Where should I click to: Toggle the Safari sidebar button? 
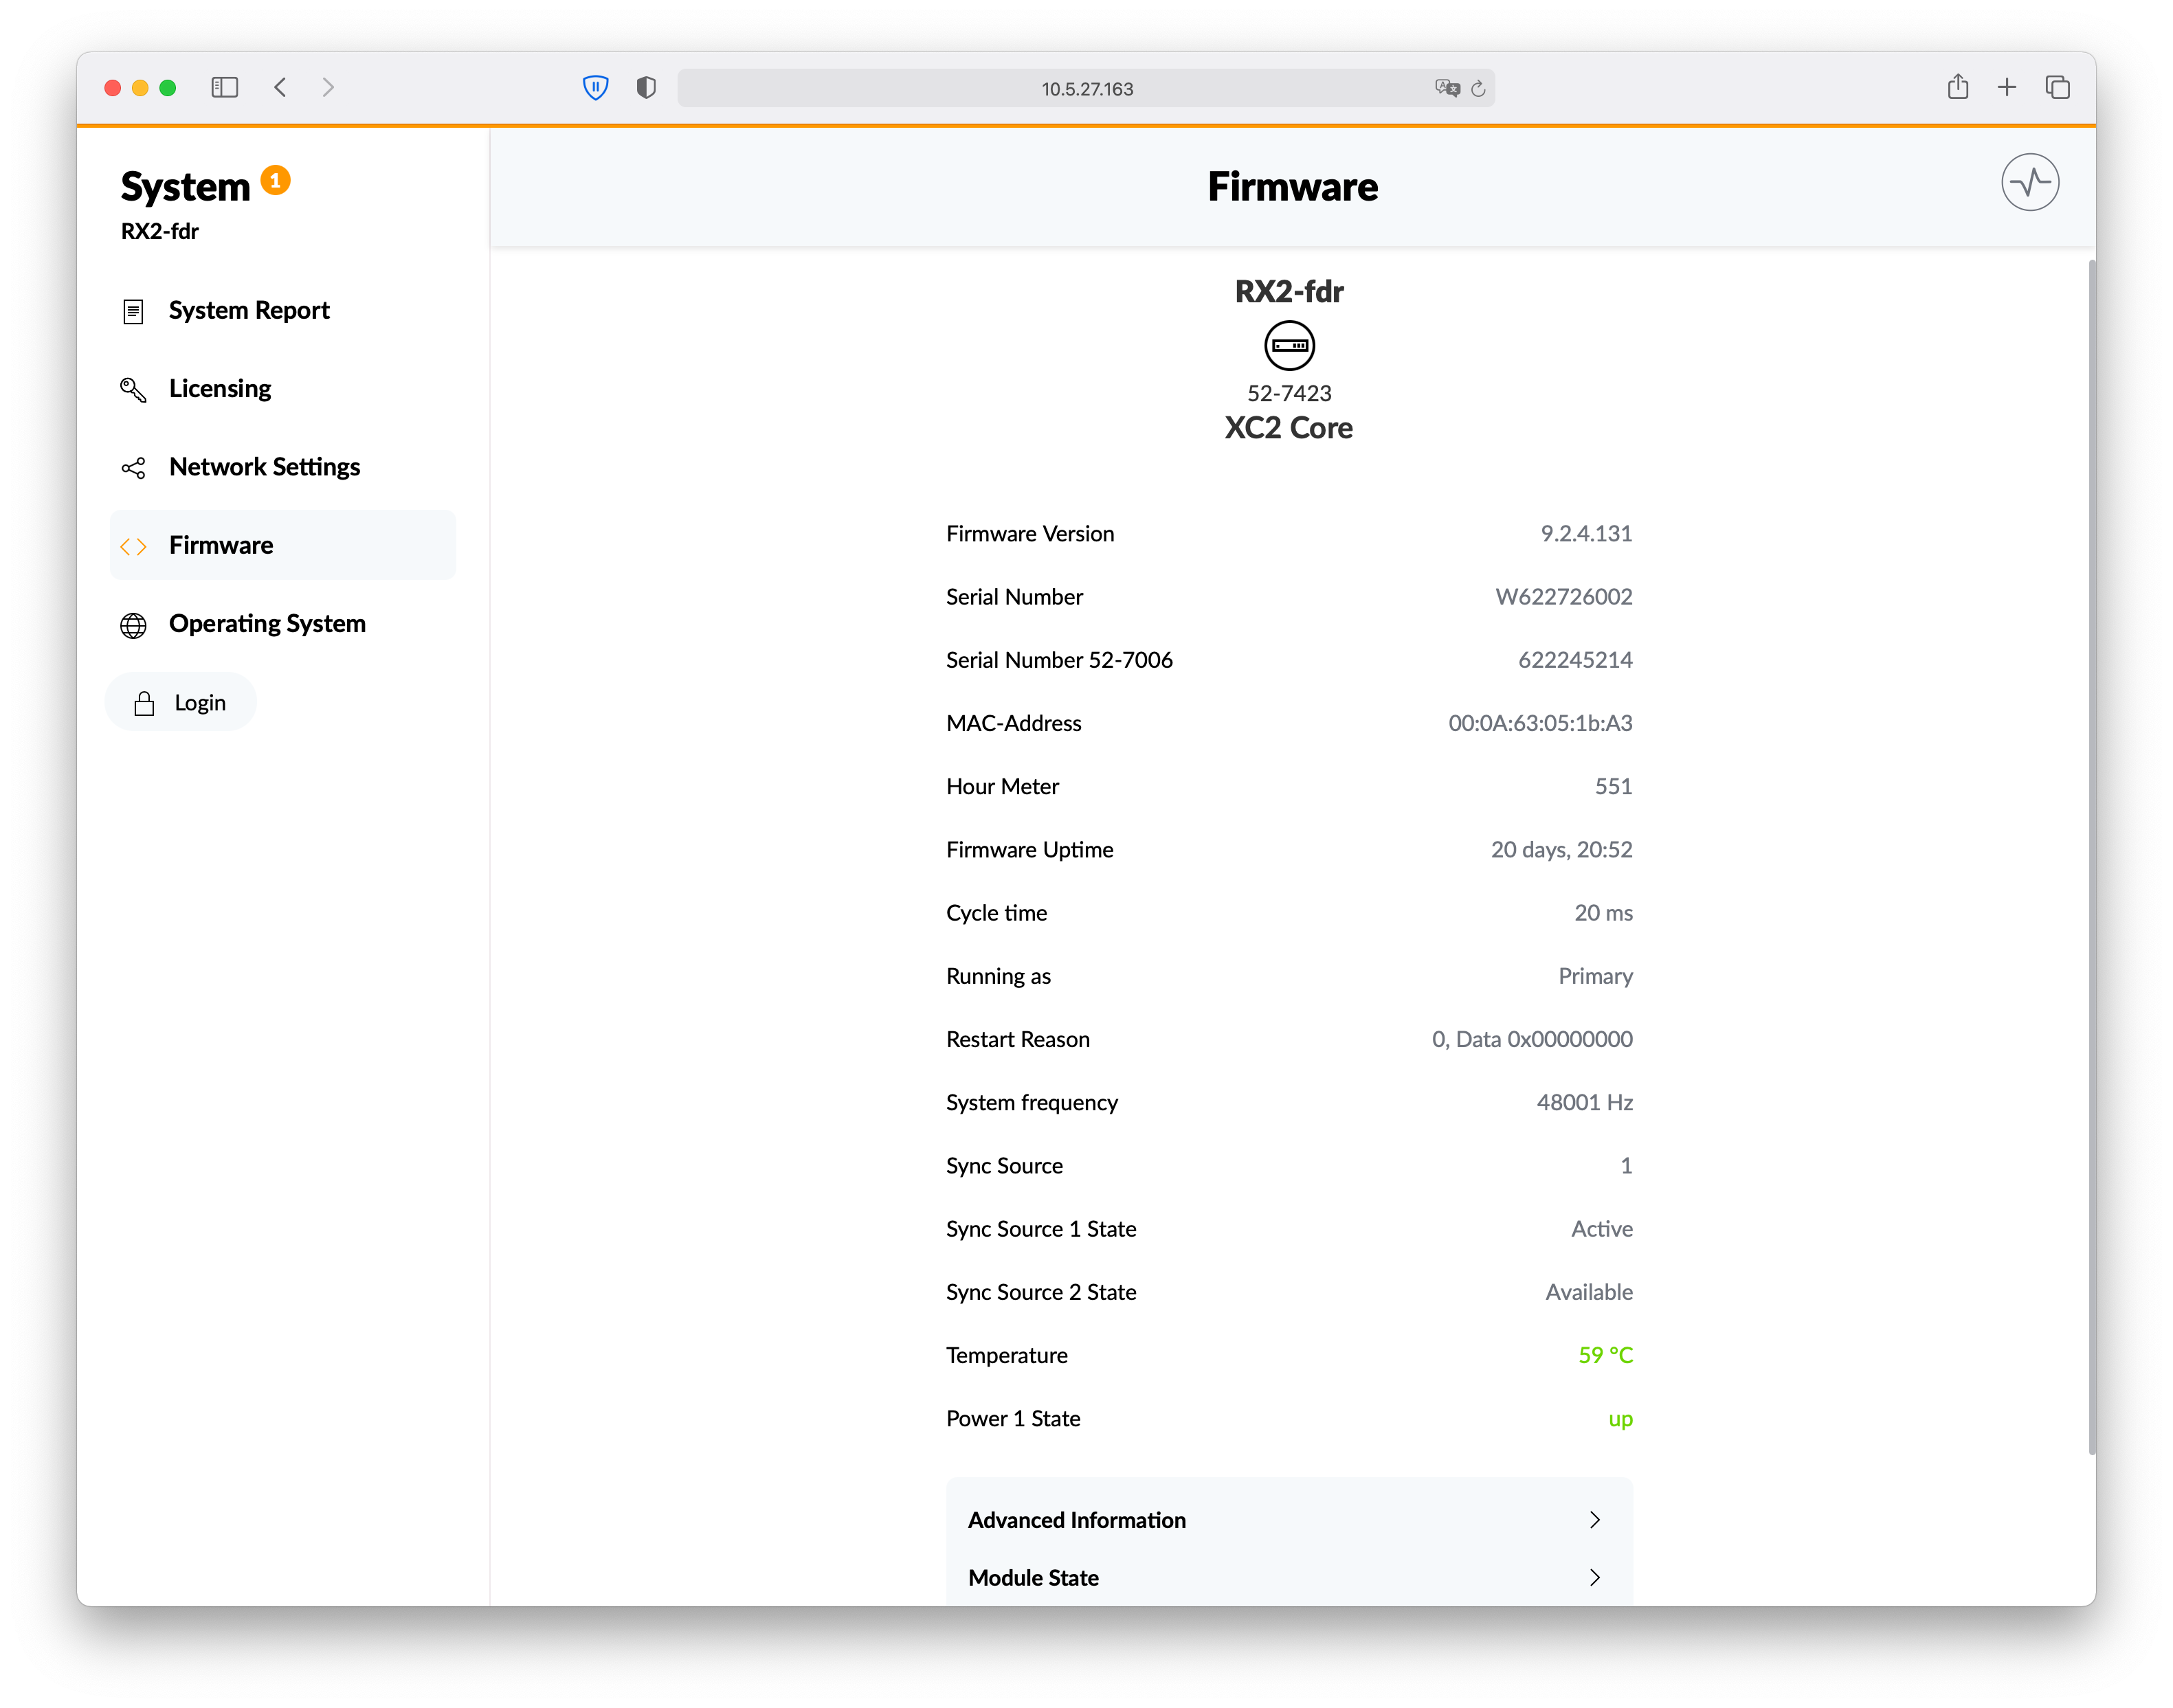click(224, 88)
